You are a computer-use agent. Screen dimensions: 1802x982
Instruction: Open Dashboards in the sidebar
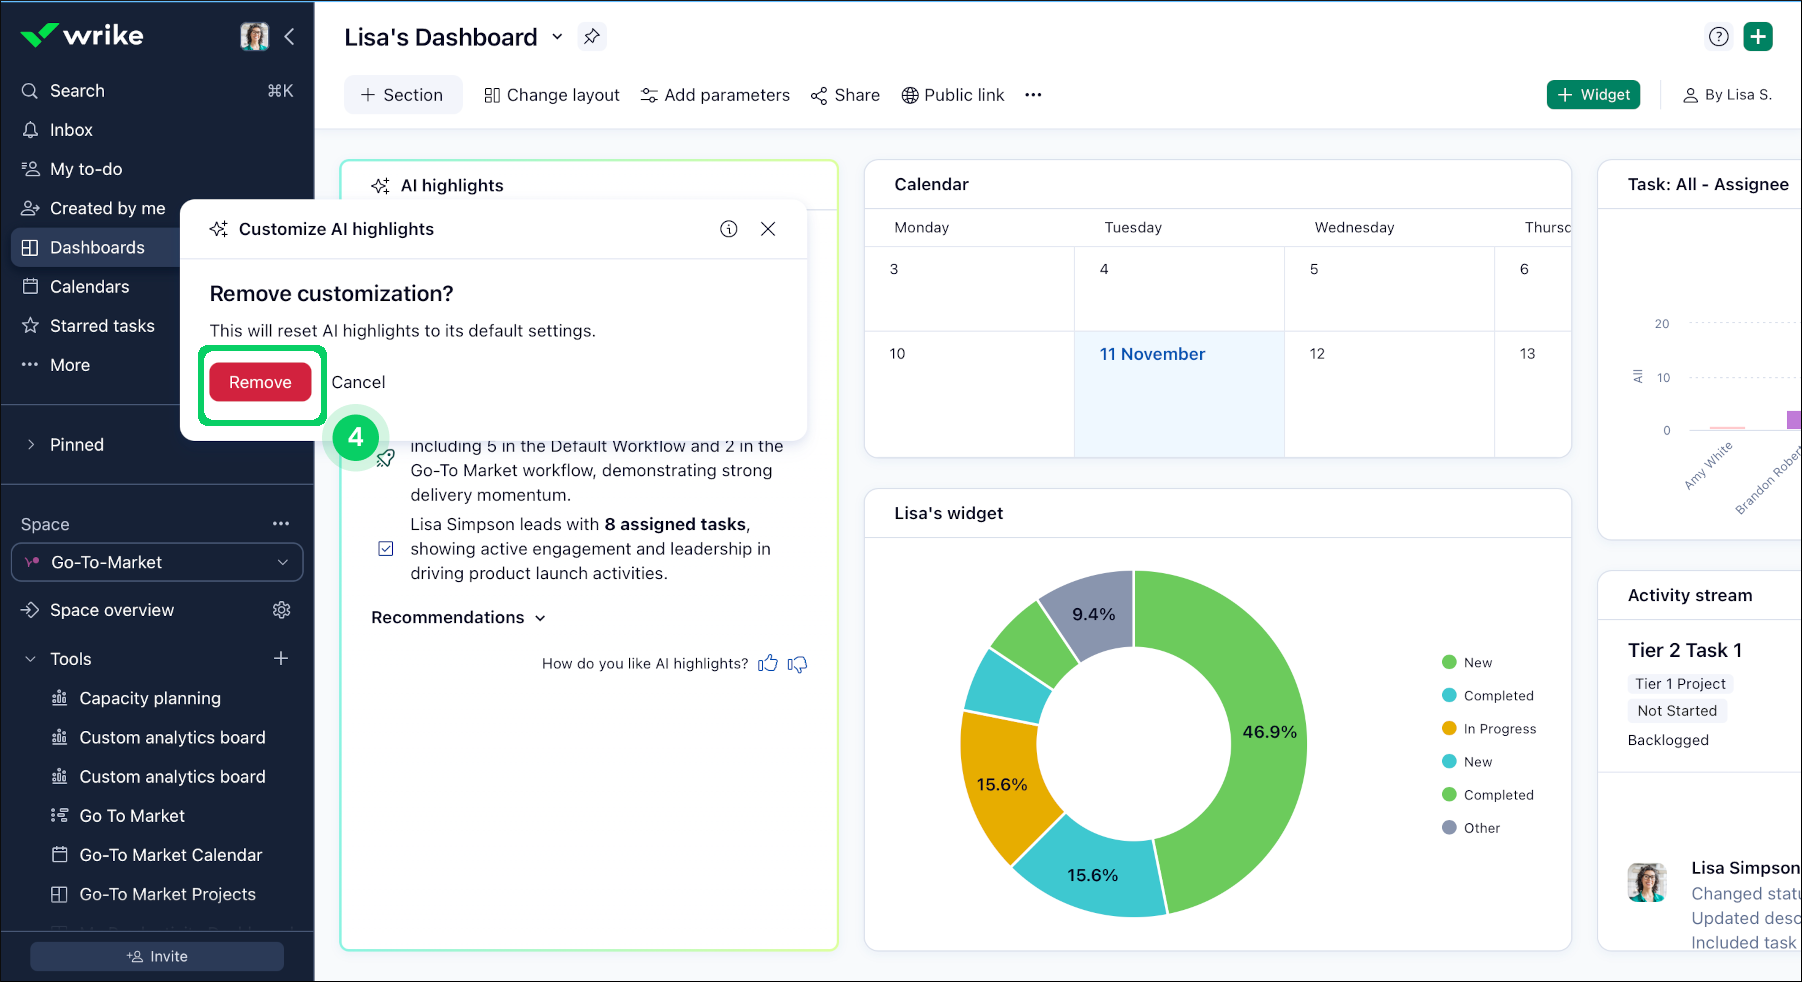point(97,248)
